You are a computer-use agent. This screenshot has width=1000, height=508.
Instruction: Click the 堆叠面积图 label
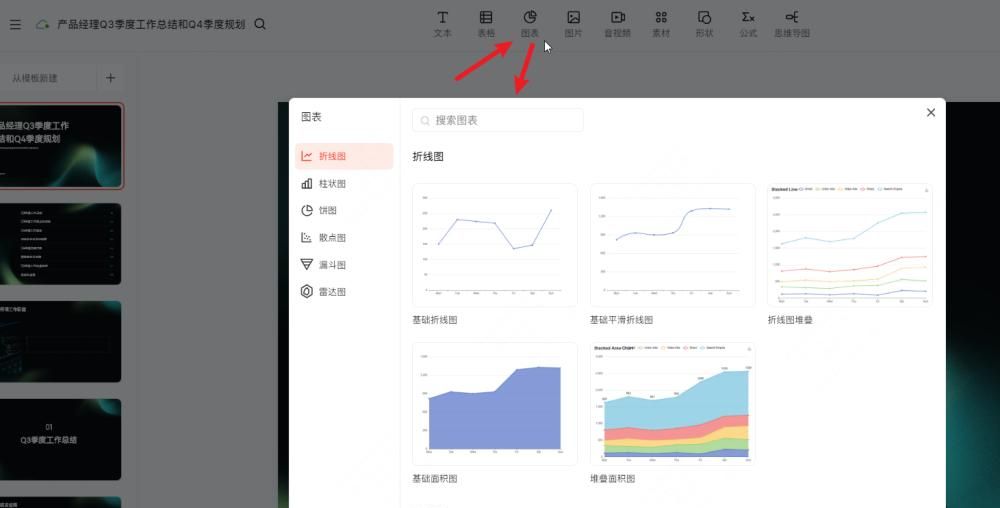(613, 479)
